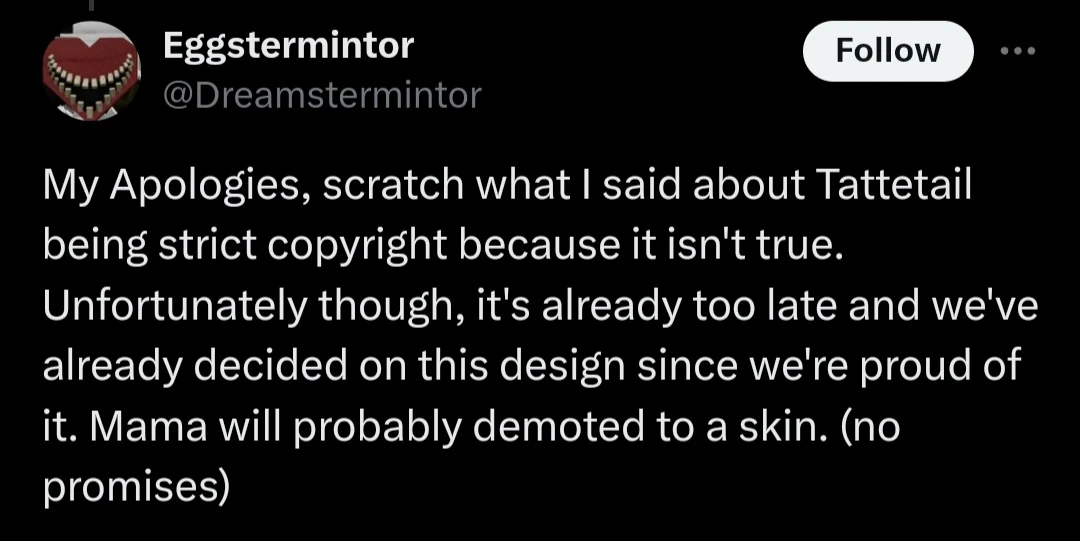Viewport: 1080px width, 541px height.
Task: Click the Eggstermintor display name
Action: [287, 44]
